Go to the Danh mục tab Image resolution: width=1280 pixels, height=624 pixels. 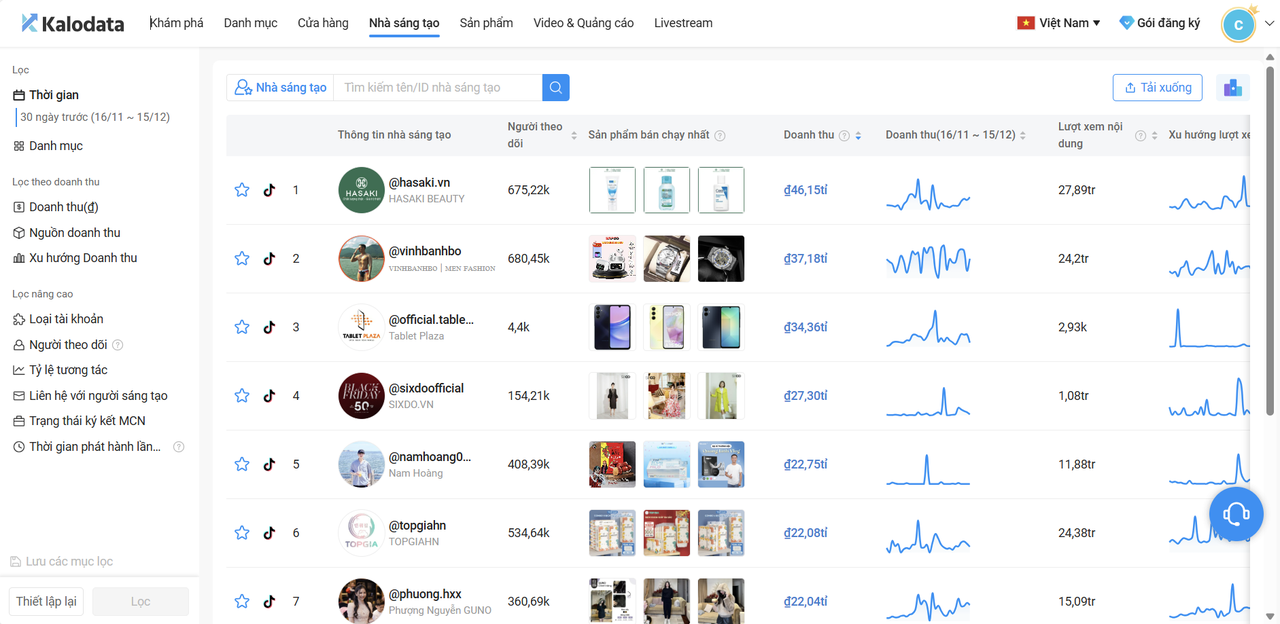pyautogui.click(x=251, y=23)
